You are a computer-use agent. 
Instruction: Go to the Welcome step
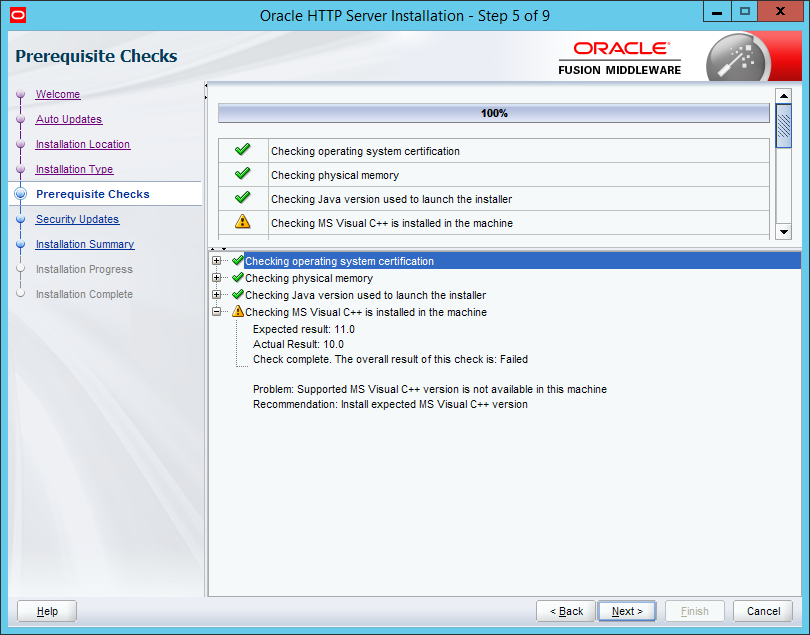(58, 94)
